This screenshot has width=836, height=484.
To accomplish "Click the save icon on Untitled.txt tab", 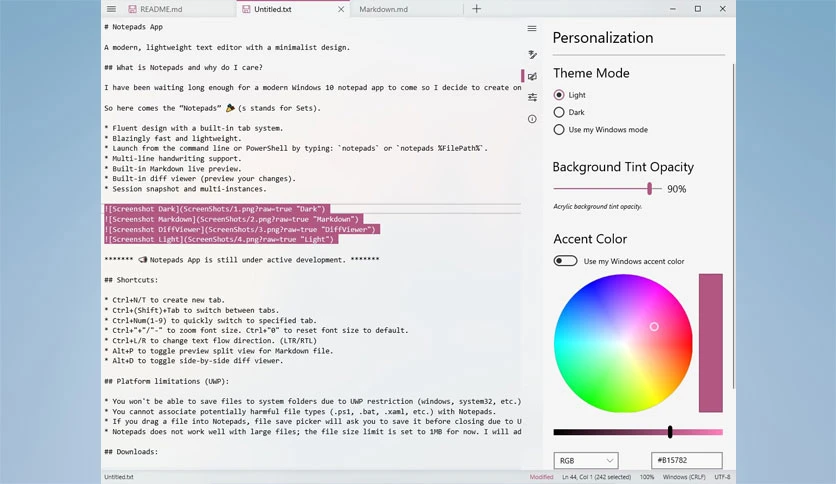I will pyautogui.click(x=246, y=9).
